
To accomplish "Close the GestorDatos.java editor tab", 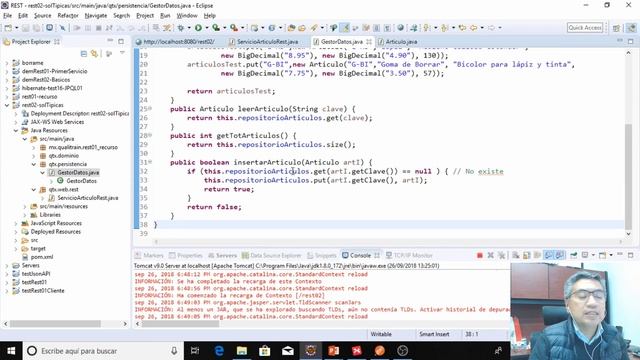I will point(369,42).
